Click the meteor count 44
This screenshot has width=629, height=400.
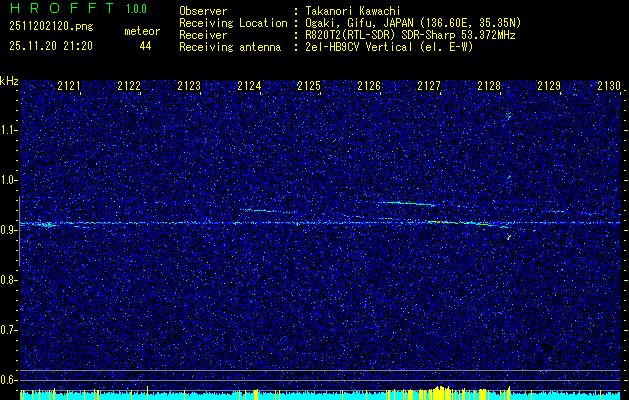coord(145,46)
